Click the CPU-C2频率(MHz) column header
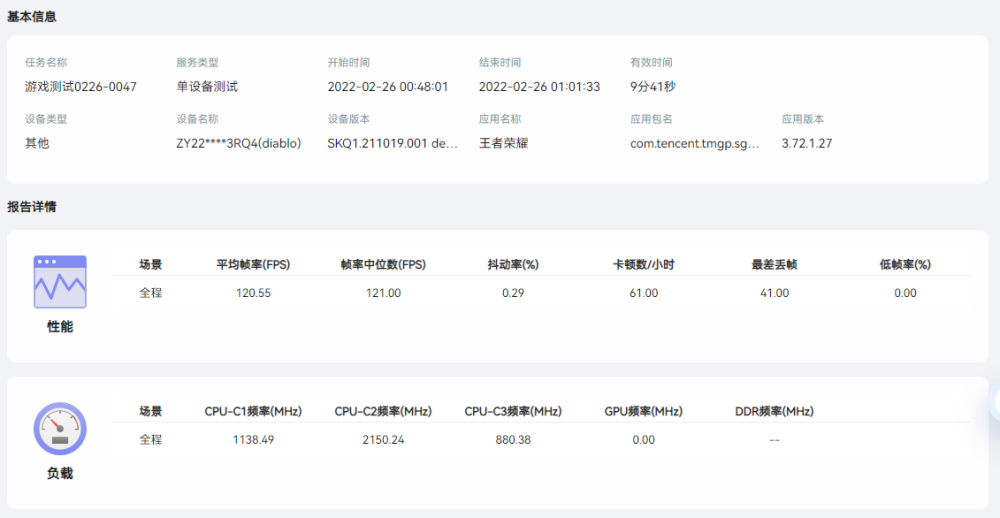 tap(383, 411)
